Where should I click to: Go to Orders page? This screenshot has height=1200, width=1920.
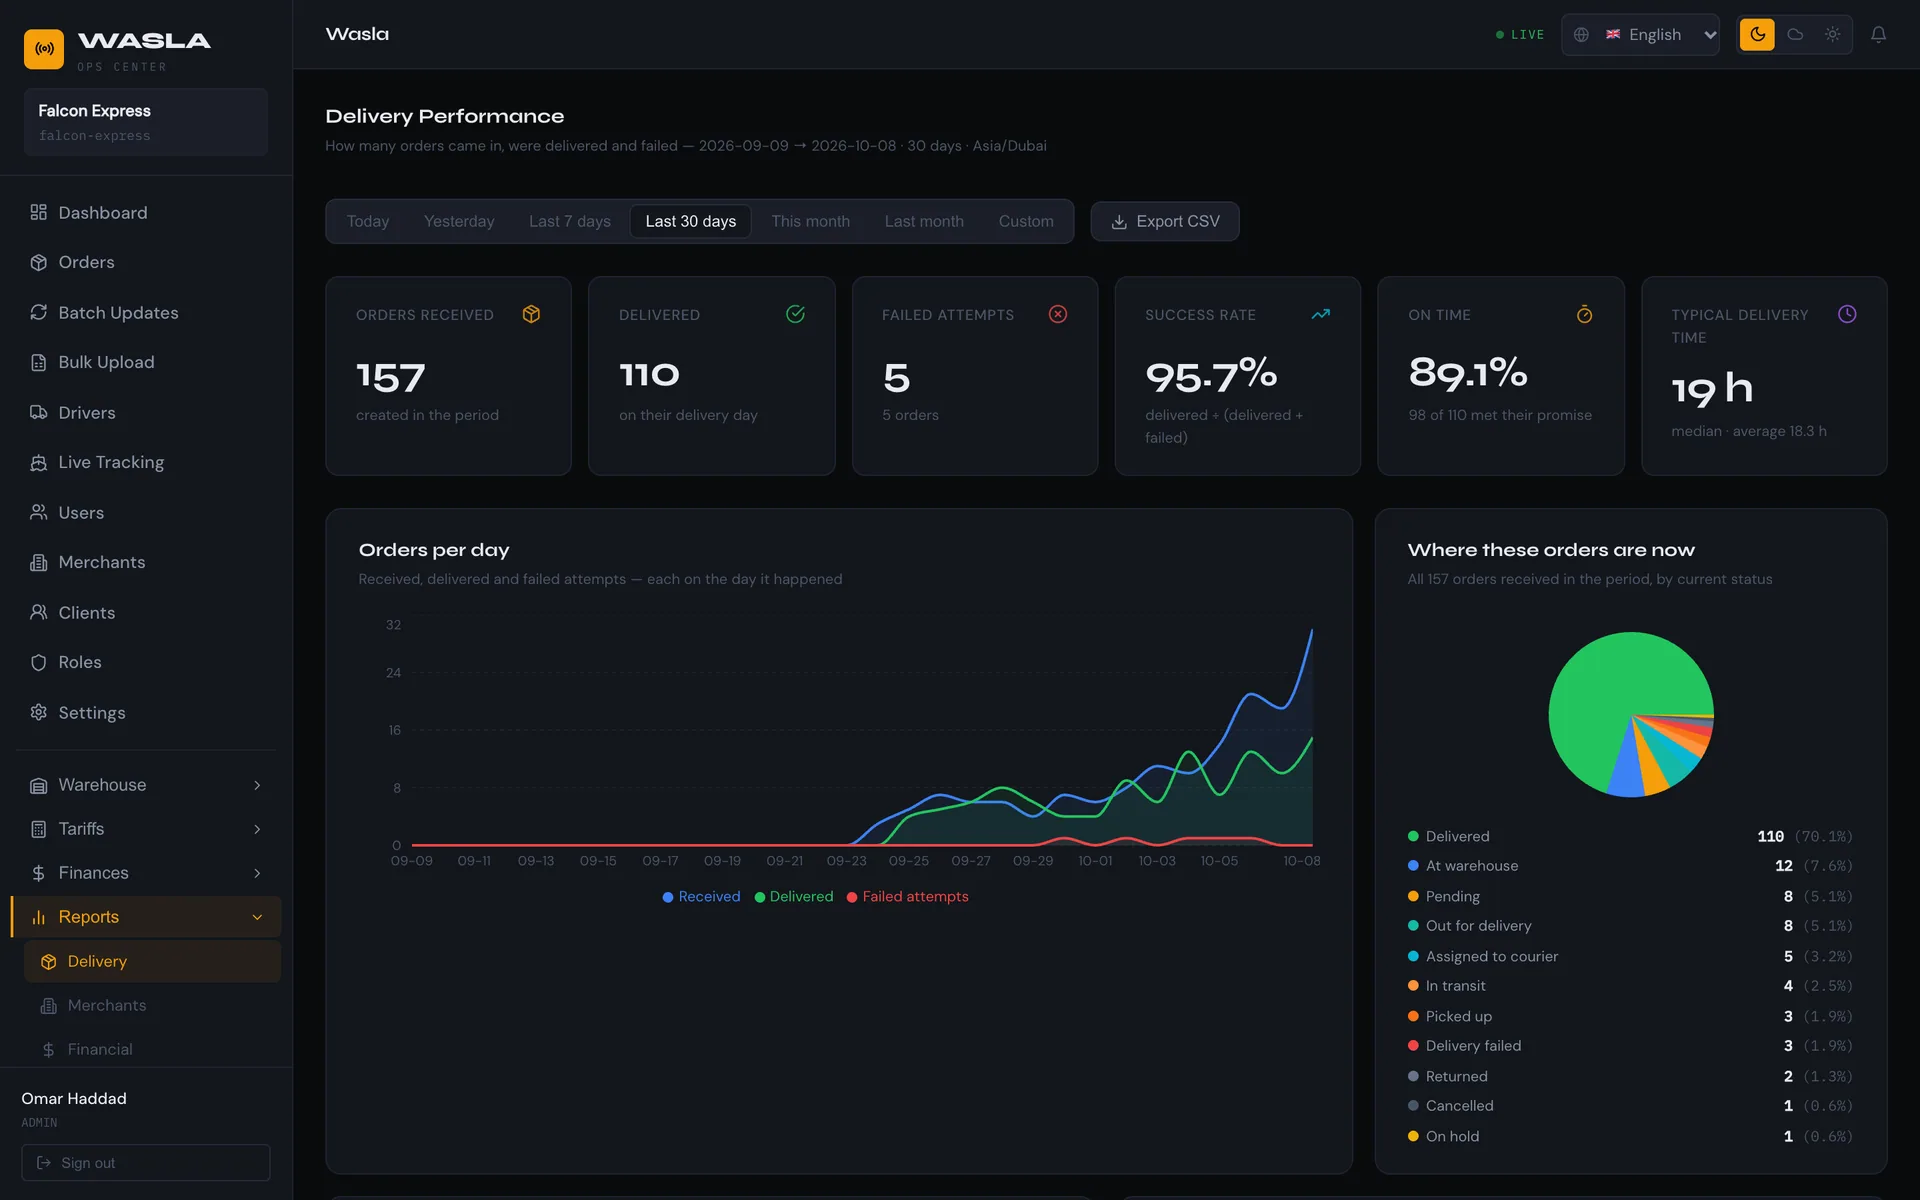click(146, 262)
